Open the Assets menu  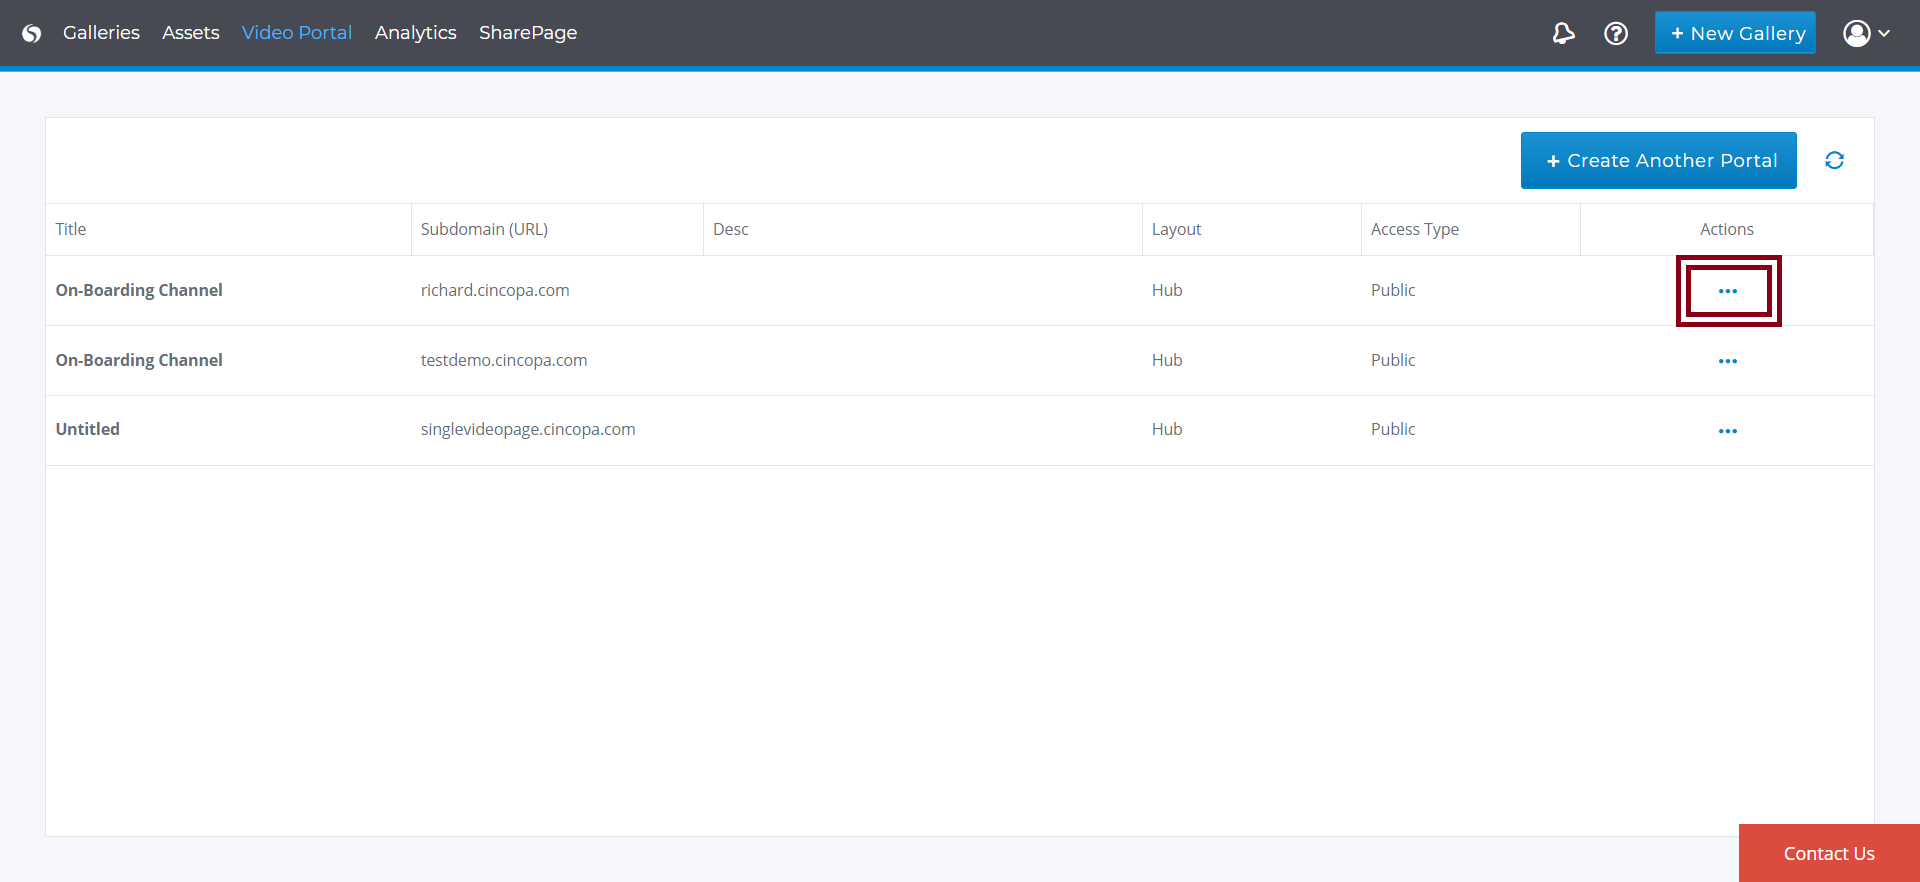pyautogui.click(x=190, y=33)
